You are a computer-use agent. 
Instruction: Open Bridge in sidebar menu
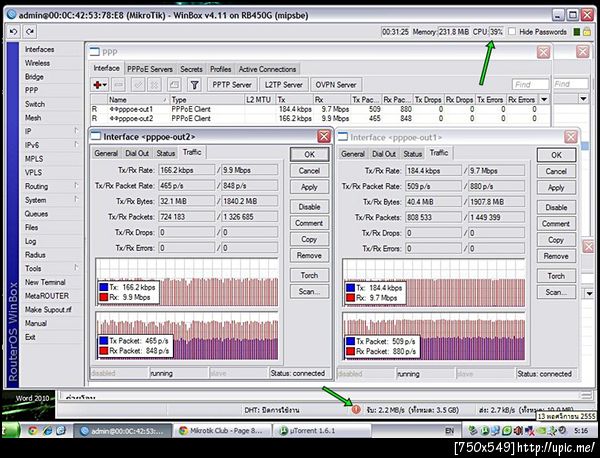tap(34, 77)
